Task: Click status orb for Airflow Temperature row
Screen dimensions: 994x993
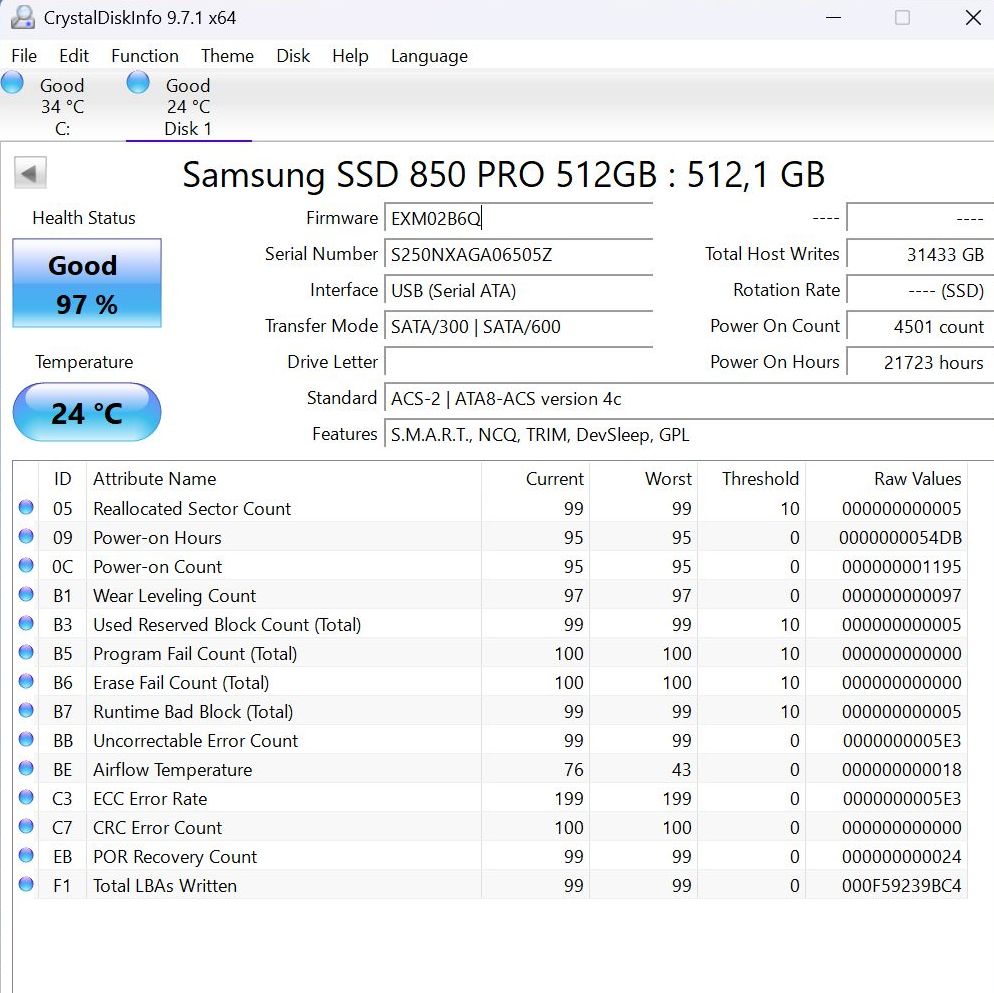Action: pyautogui.click(x=26, y=769)
